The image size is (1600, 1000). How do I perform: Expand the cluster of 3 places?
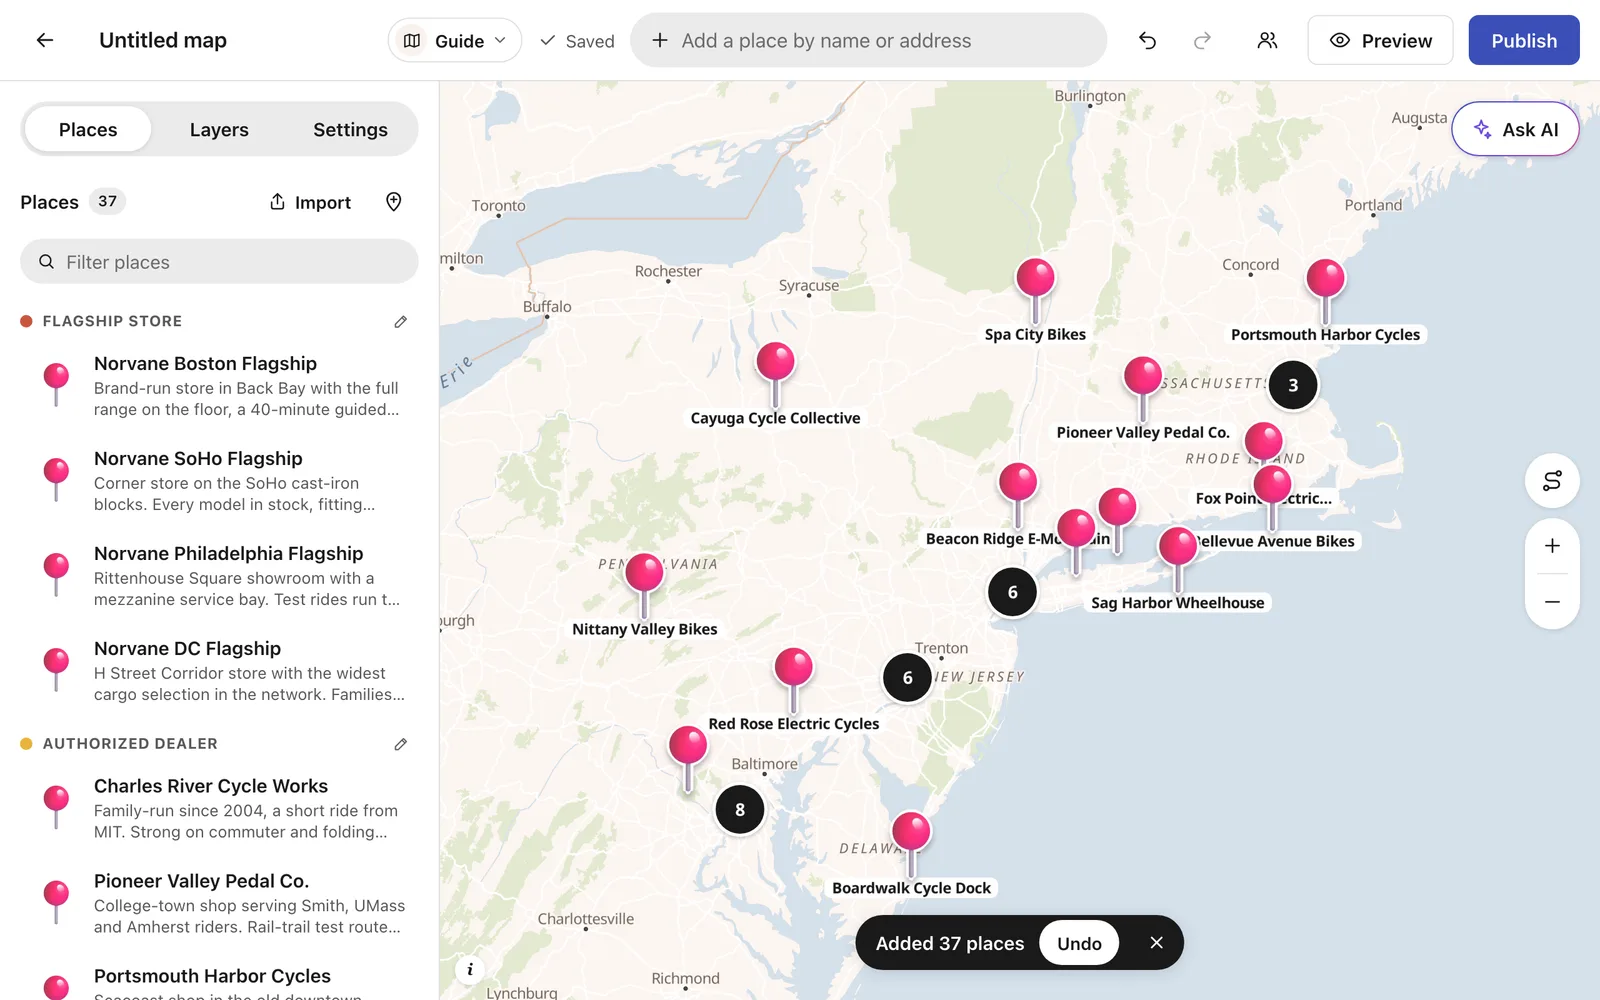tap(1293, 385)
